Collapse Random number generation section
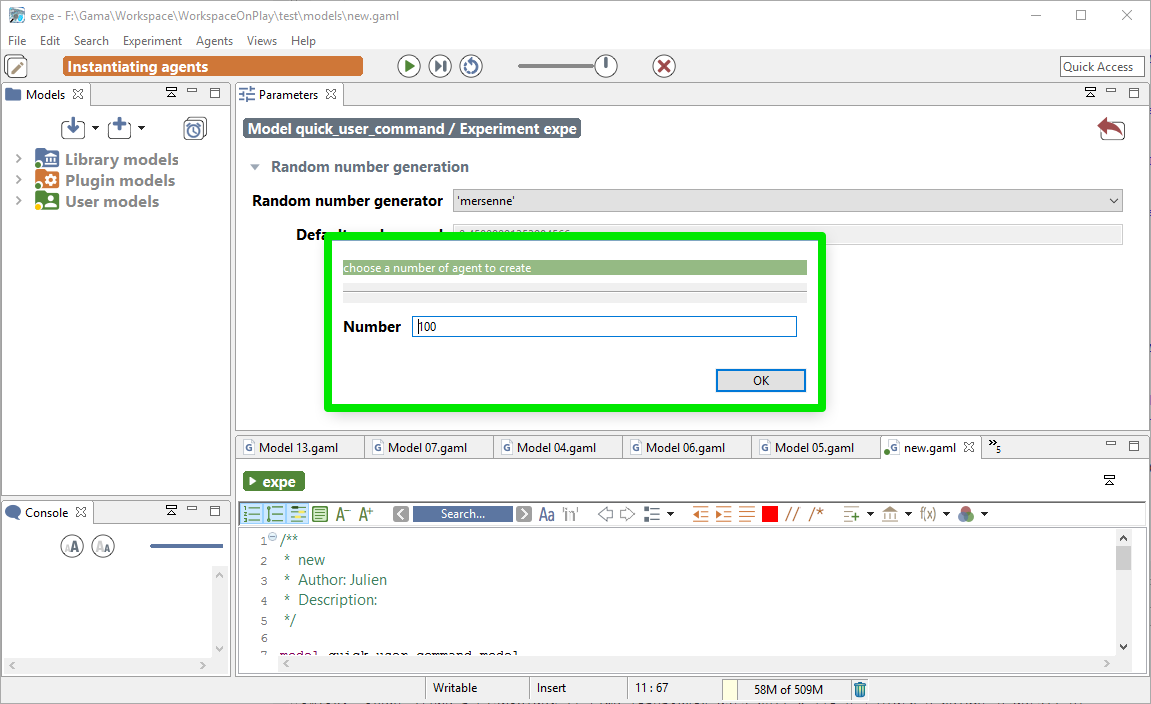The height and width of the screenshot is (704, 1151). (255, 167)
